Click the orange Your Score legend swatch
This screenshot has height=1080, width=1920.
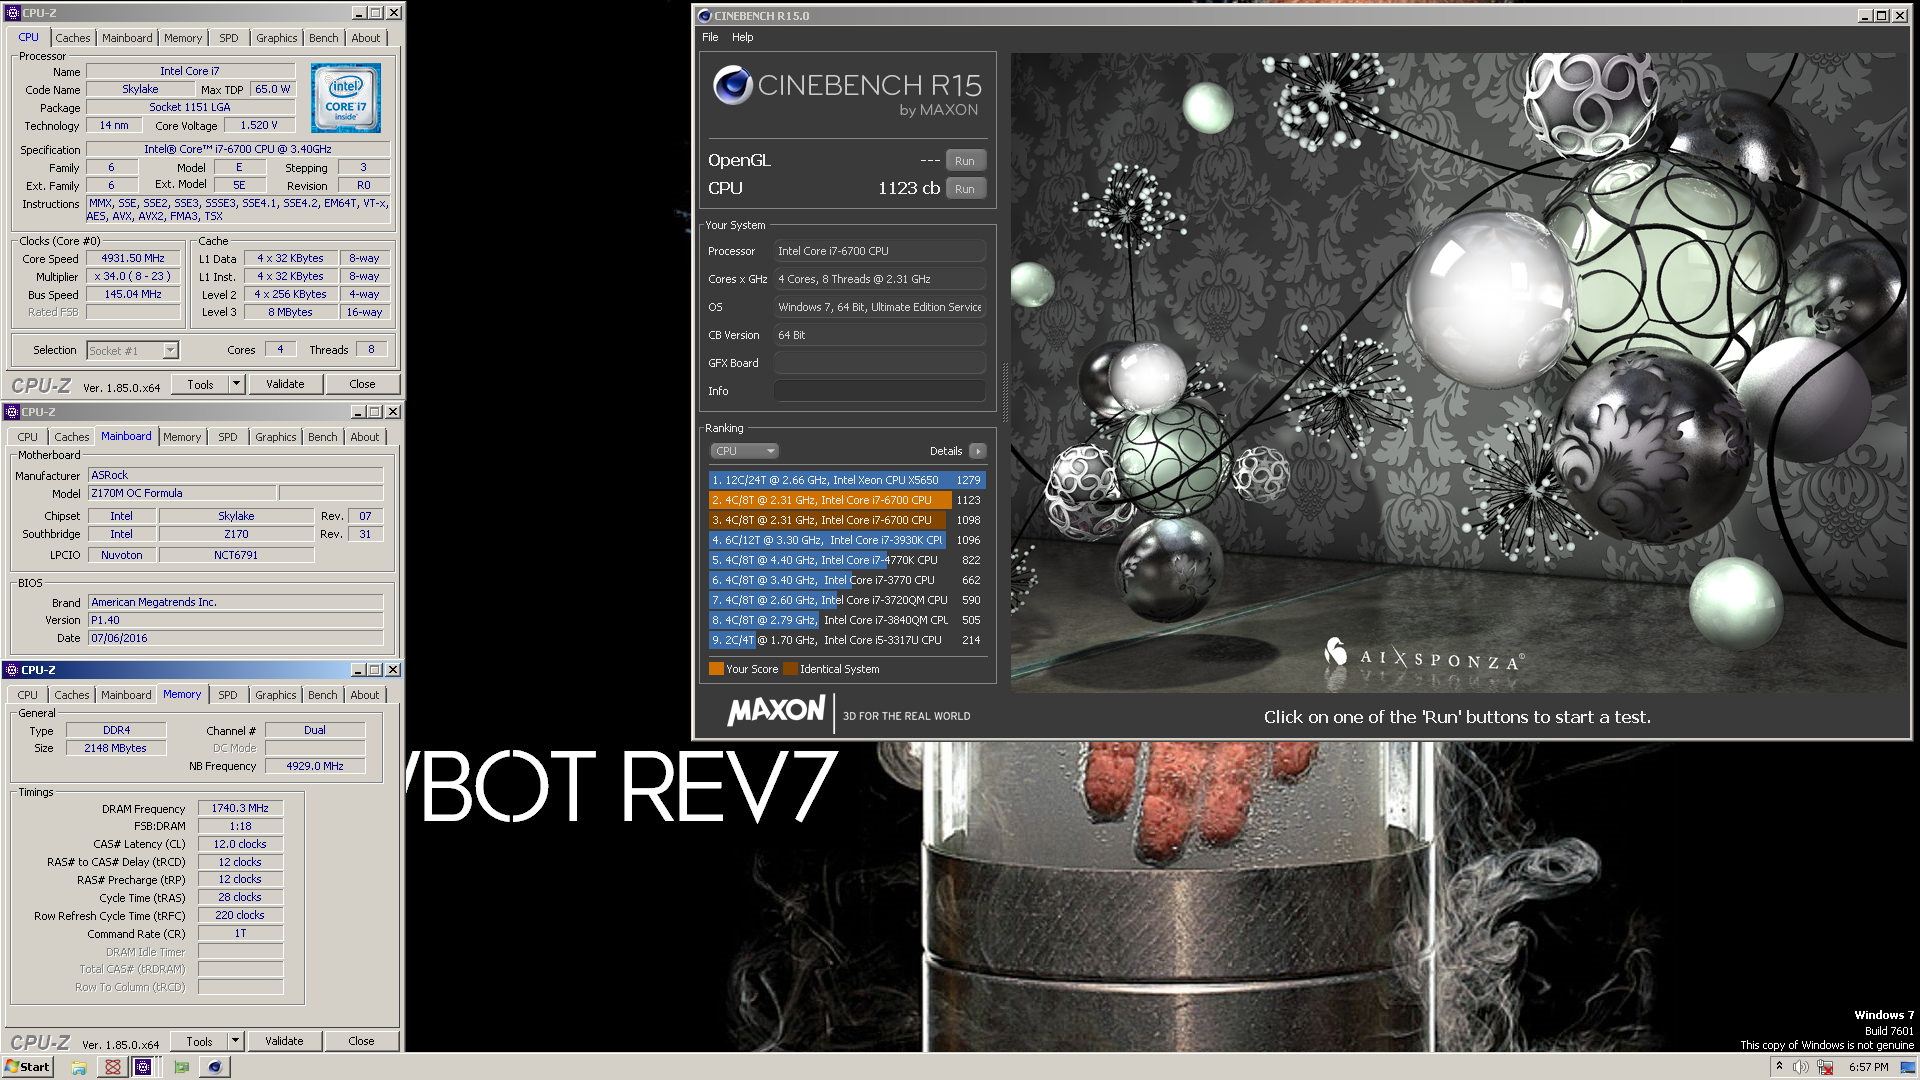[716, 669]
